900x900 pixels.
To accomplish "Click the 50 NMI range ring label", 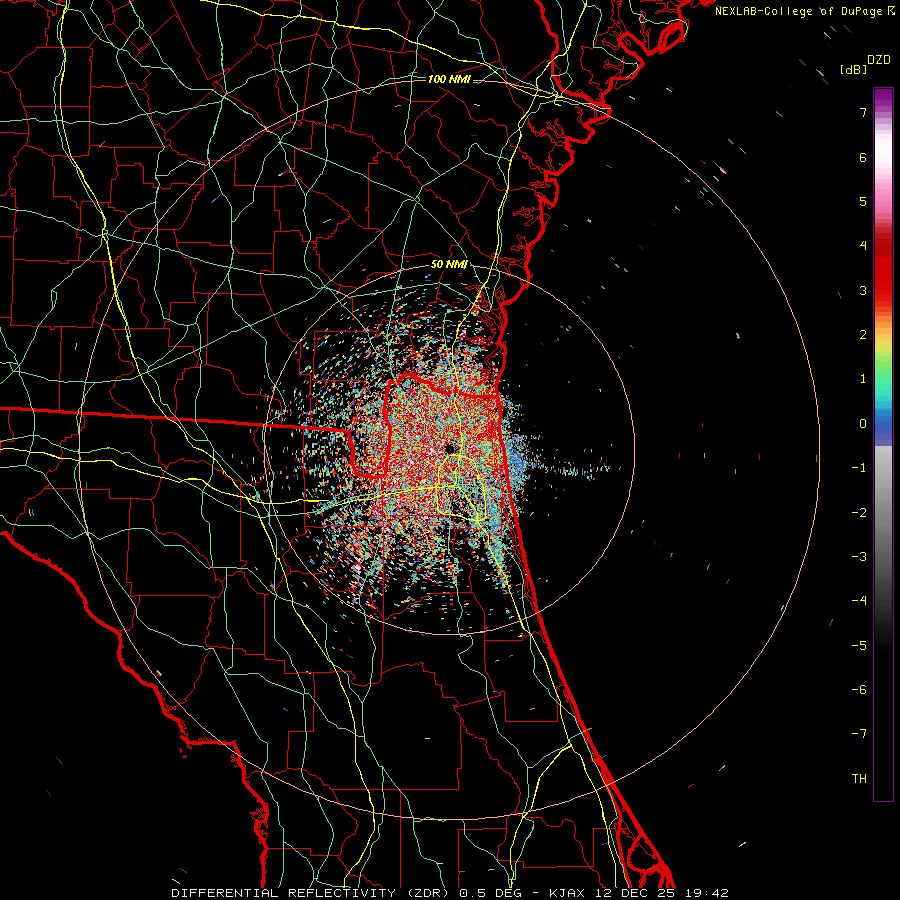I will coord(449,265).
